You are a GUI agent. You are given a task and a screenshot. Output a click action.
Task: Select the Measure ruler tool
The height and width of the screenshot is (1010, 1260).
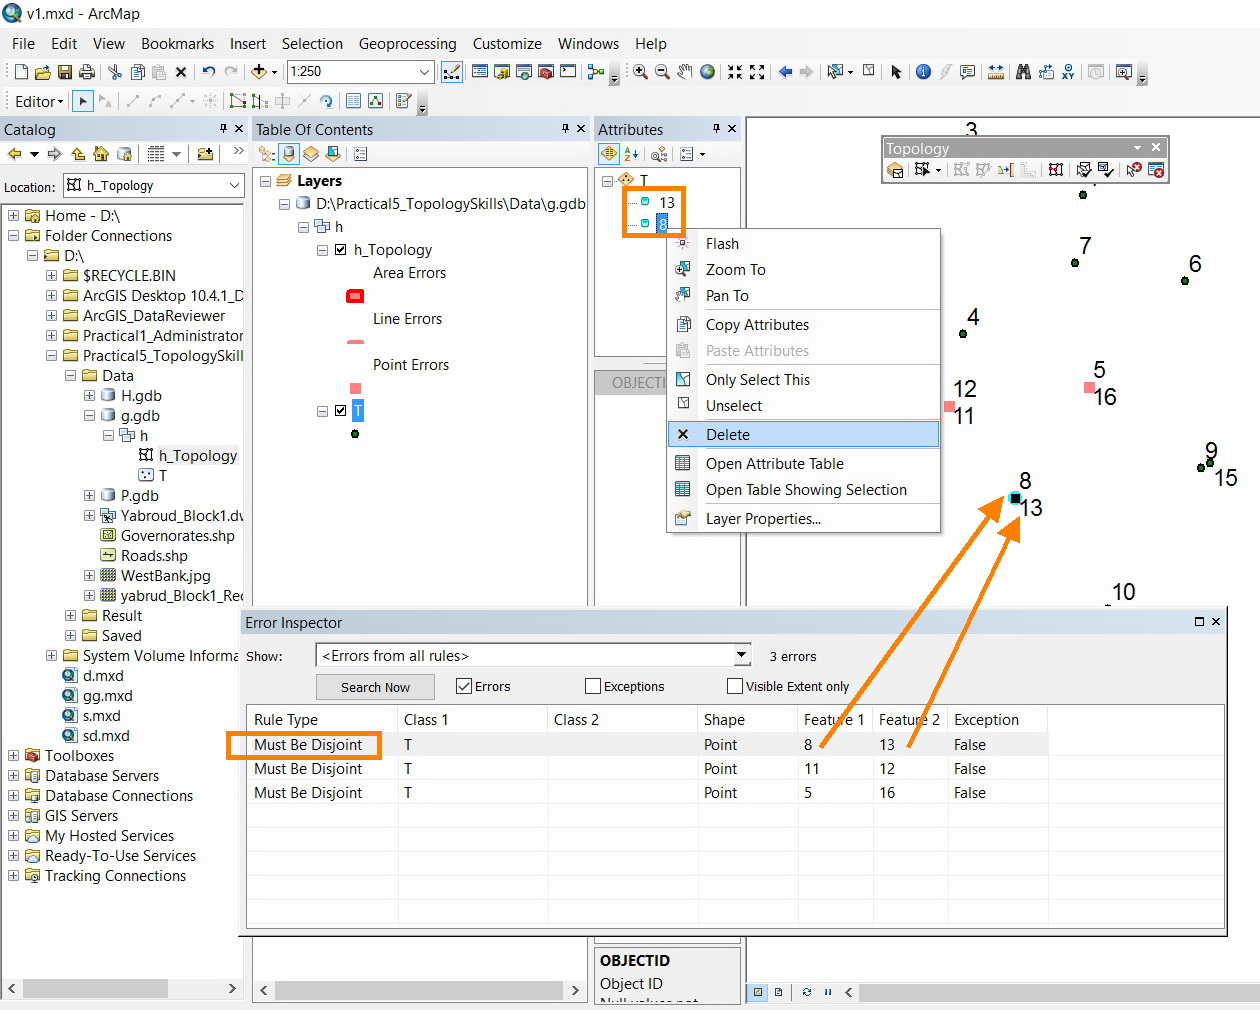coord(996,72)
